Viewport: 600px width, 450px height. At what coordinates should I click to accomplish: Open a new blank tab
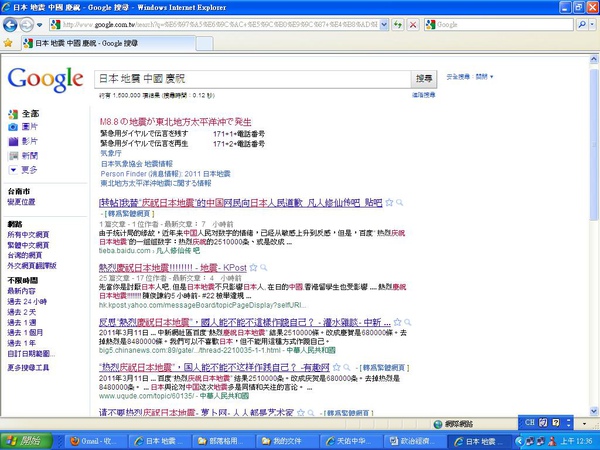pos(204,44)
